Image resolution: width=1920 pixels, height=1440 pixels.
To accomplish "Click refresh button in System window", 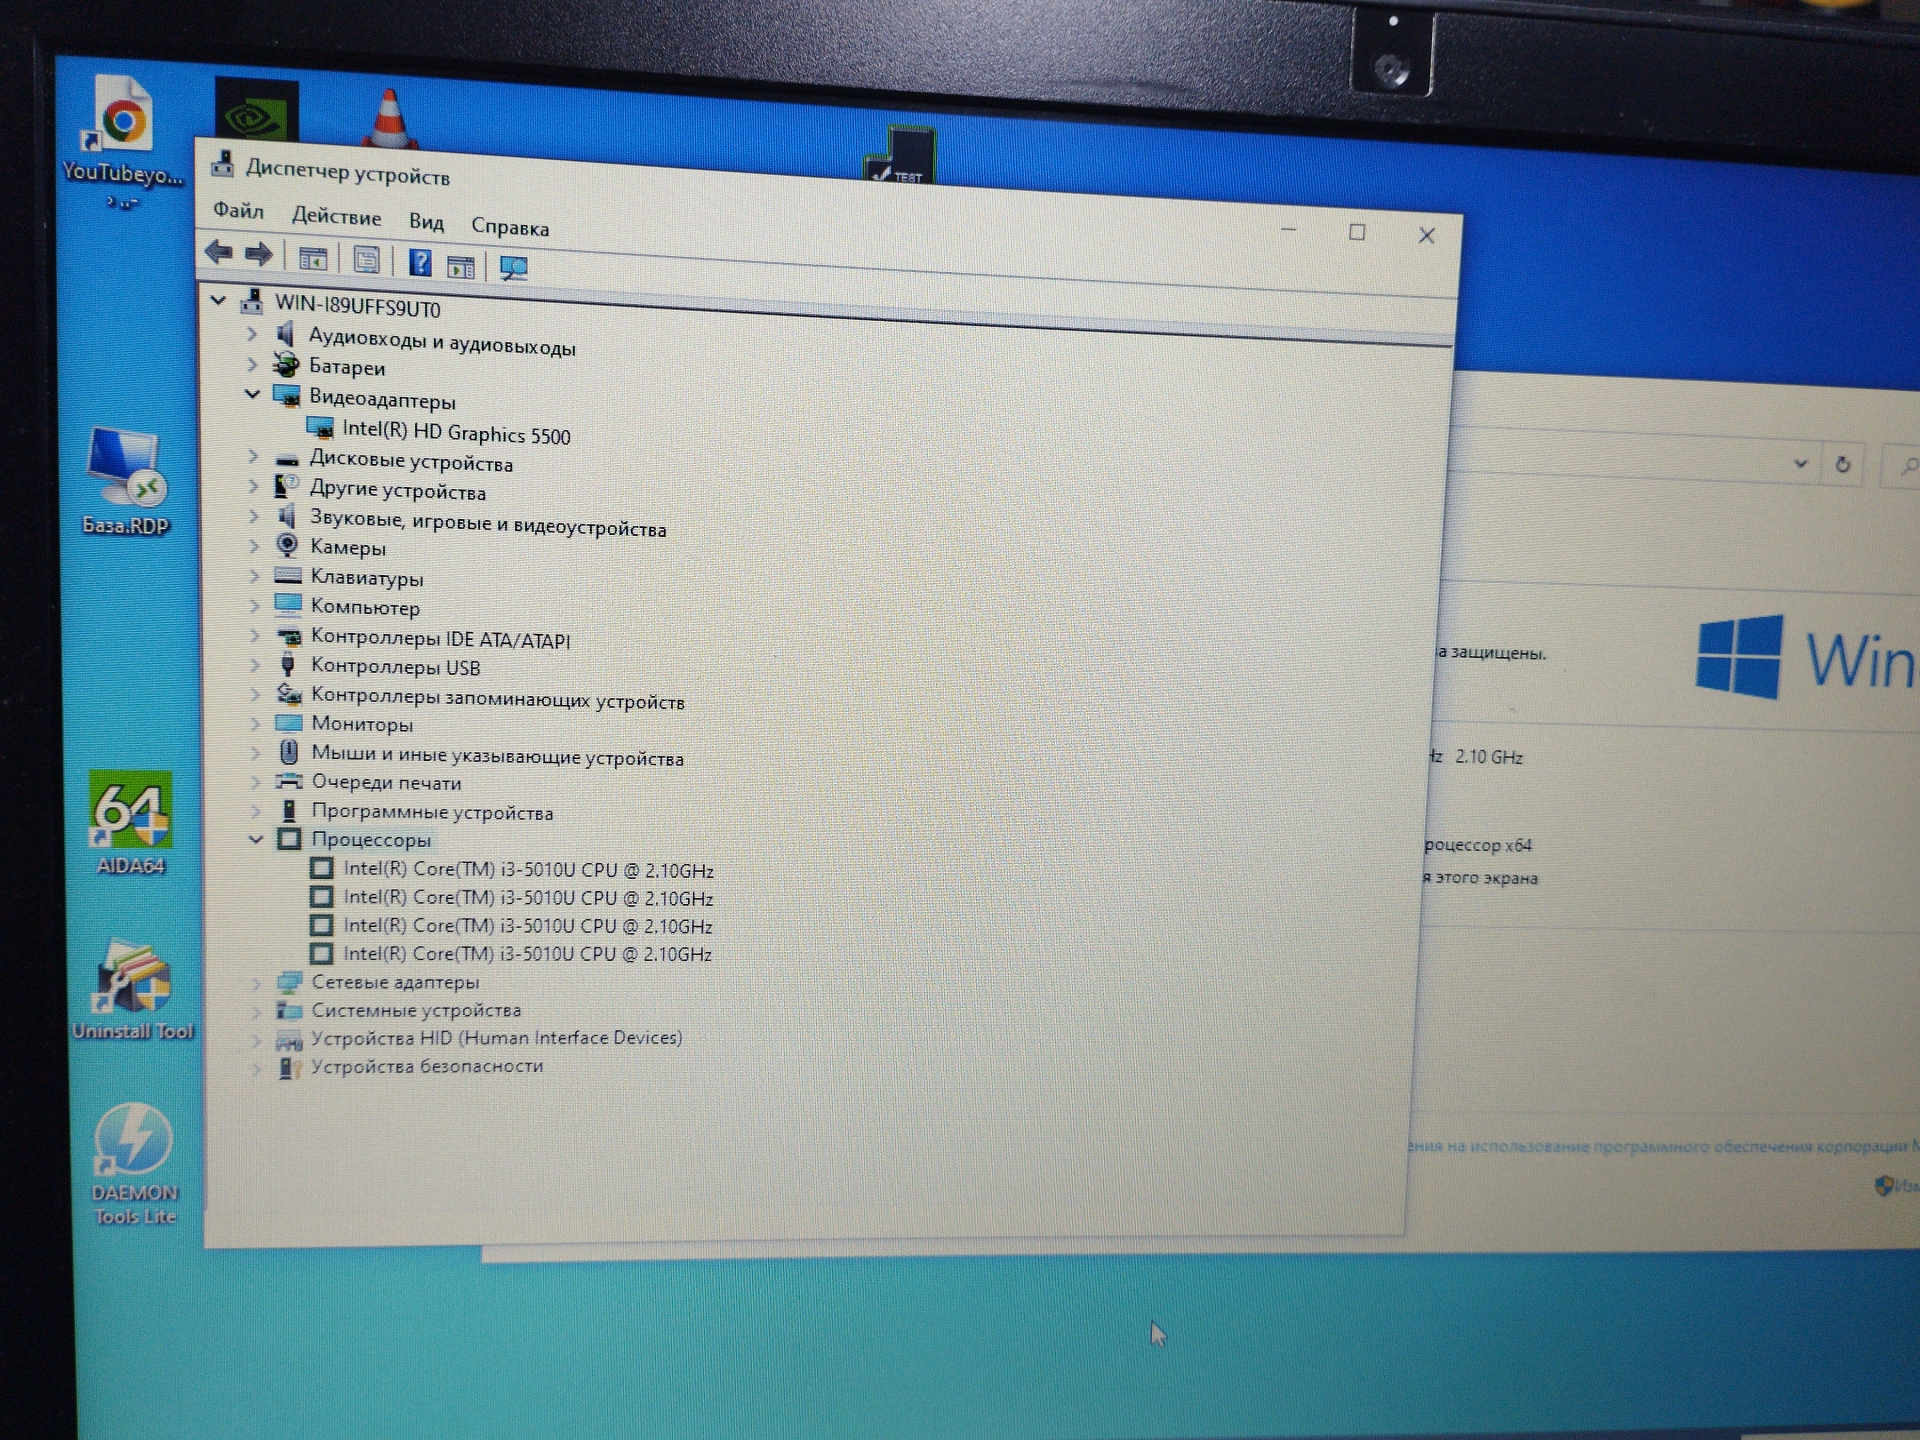I will 1842,465.
